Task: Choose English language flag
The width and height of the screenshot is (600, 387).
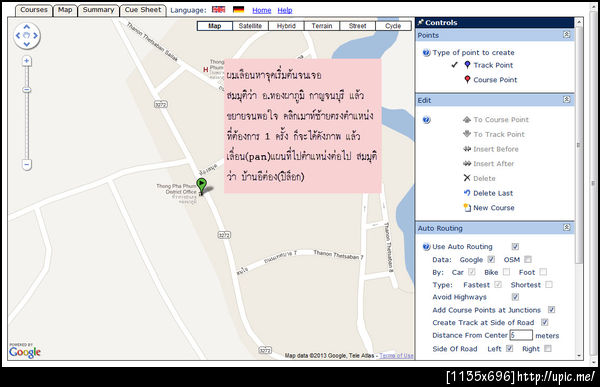Action: coord(218,10)
